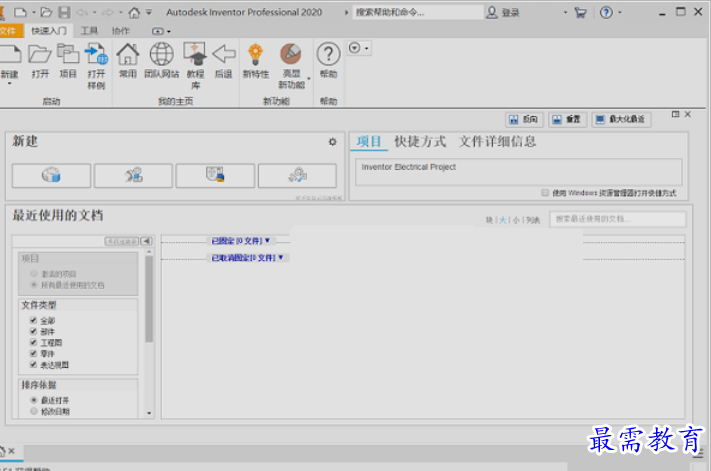
Task: Create new drawing from 新建 panel
Action: (x=215, y=175)
